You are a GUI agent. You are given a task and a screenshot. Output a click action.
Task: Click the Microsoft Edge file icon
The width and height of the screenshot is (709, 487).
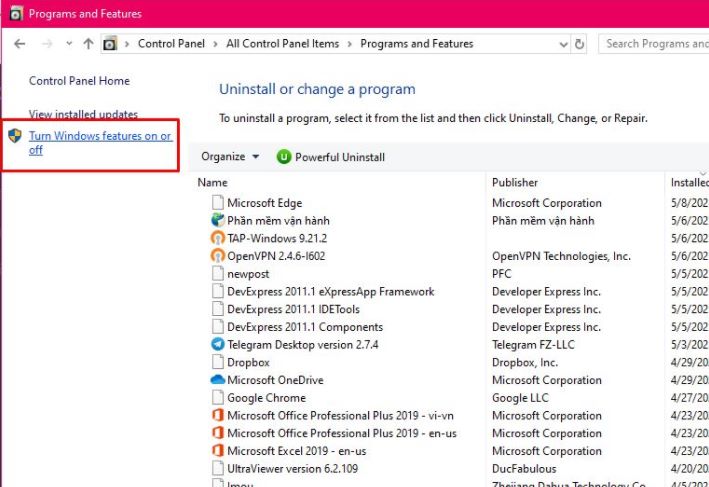[217, 203]
